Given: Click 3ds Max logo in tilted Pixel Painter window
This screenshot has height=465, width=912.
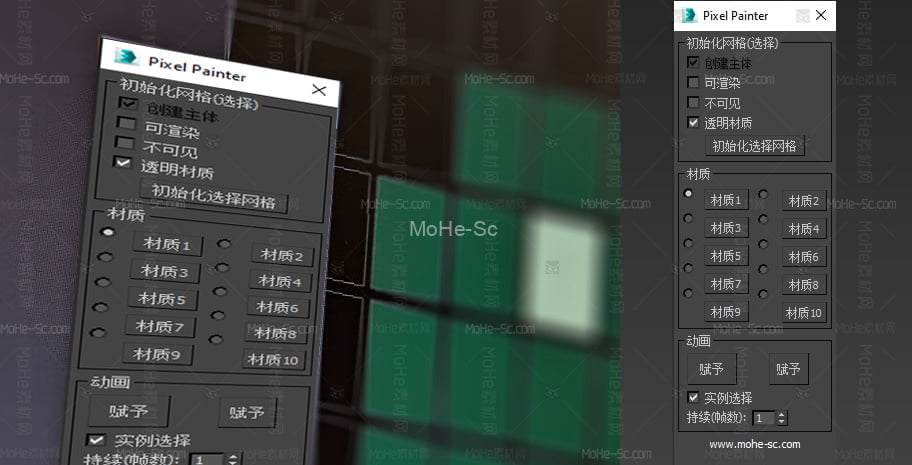Looking at the screenshot, I should (126, 56).
